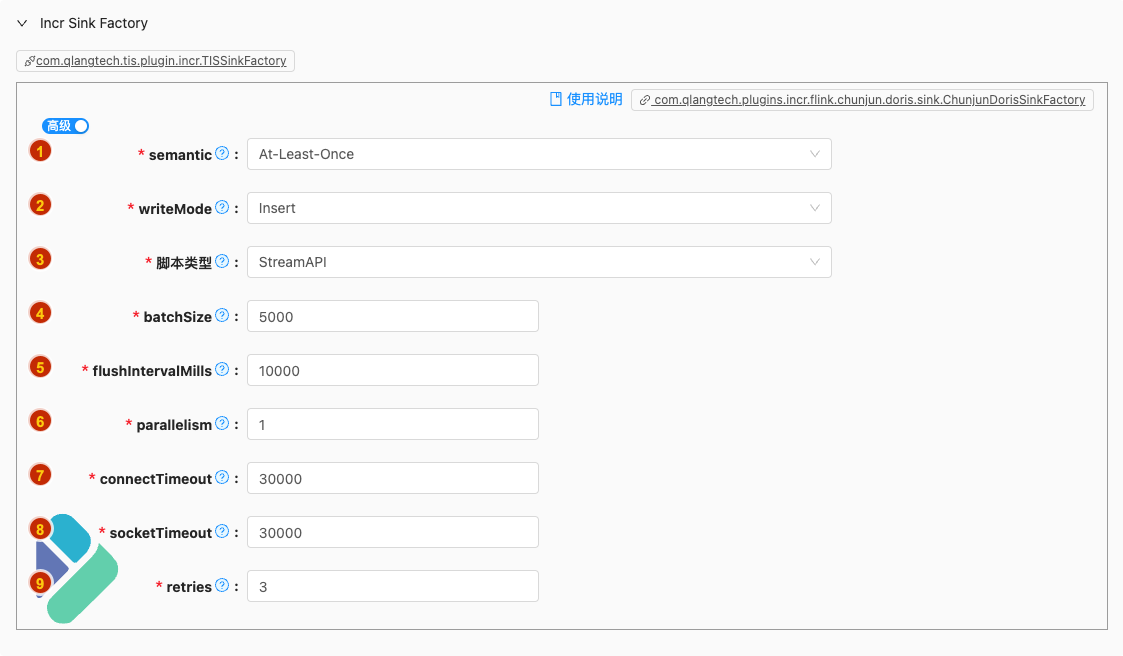
Task: Click the batchSize help question icon
Action: (222, 316)
